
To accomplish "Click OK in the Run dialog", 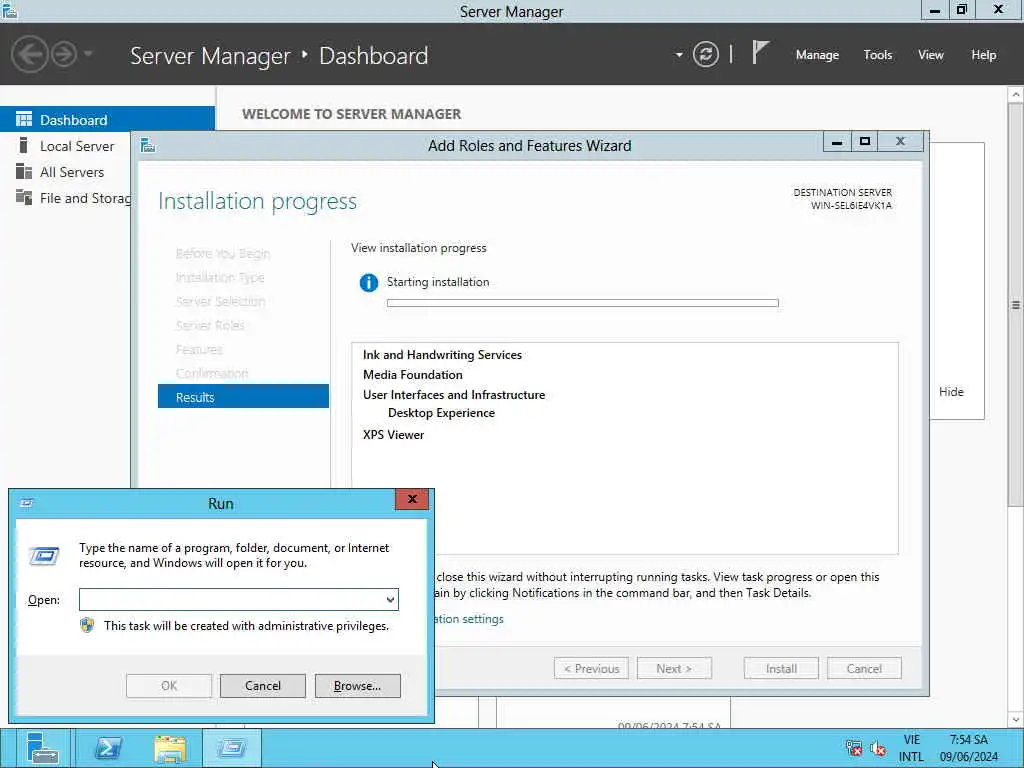I will pyautogui.click(x=169, y=686).
